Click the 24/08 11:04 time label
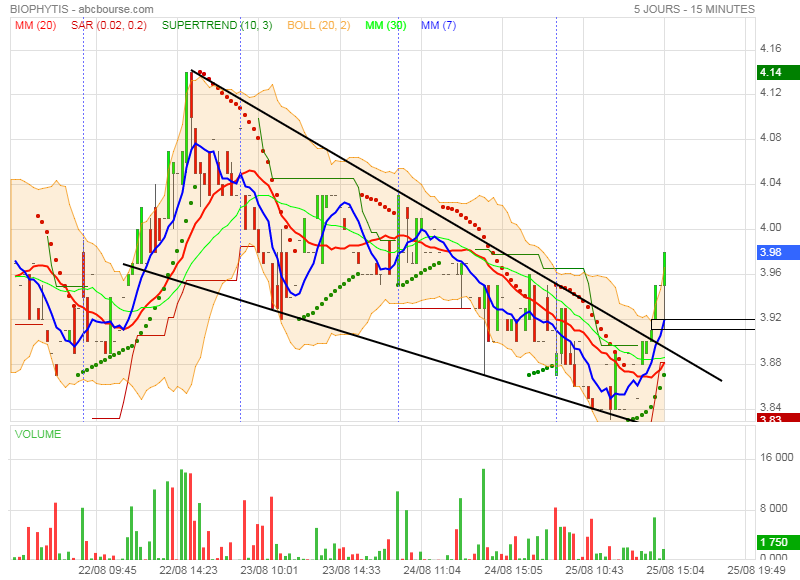Screen dimensions: 800x580 432,570
